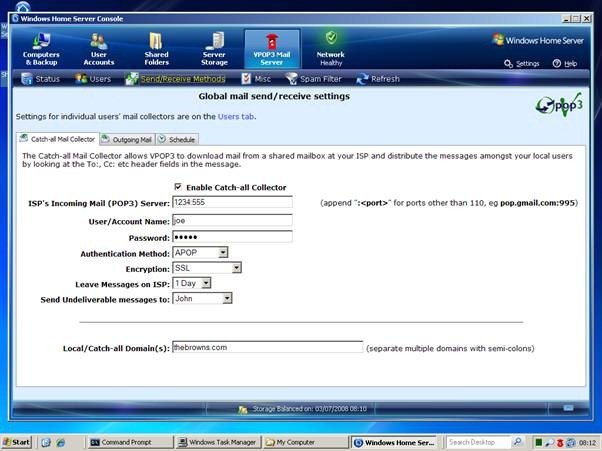Open Server Storage section
602x451 pixels.
[x=214, y=49]
